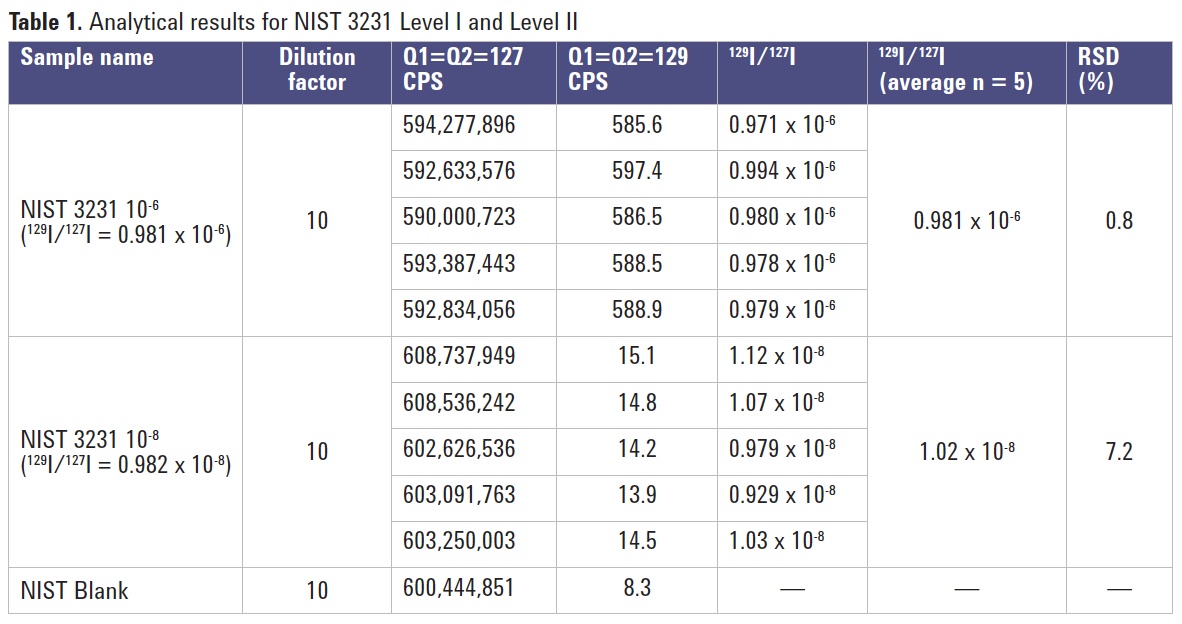Image resolution: width=1182 pixels, height=624 pixels.
Task: Select the NIST 3231 10⁻⁶ sample name cell
Action: (x=125, y=222)
